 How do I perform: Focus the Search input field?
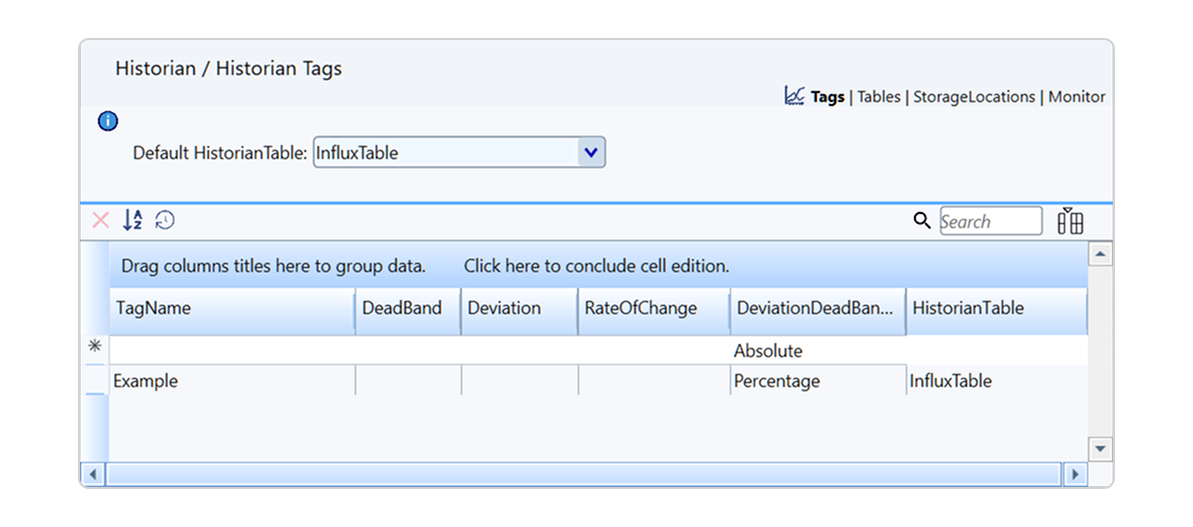(991, 221)
